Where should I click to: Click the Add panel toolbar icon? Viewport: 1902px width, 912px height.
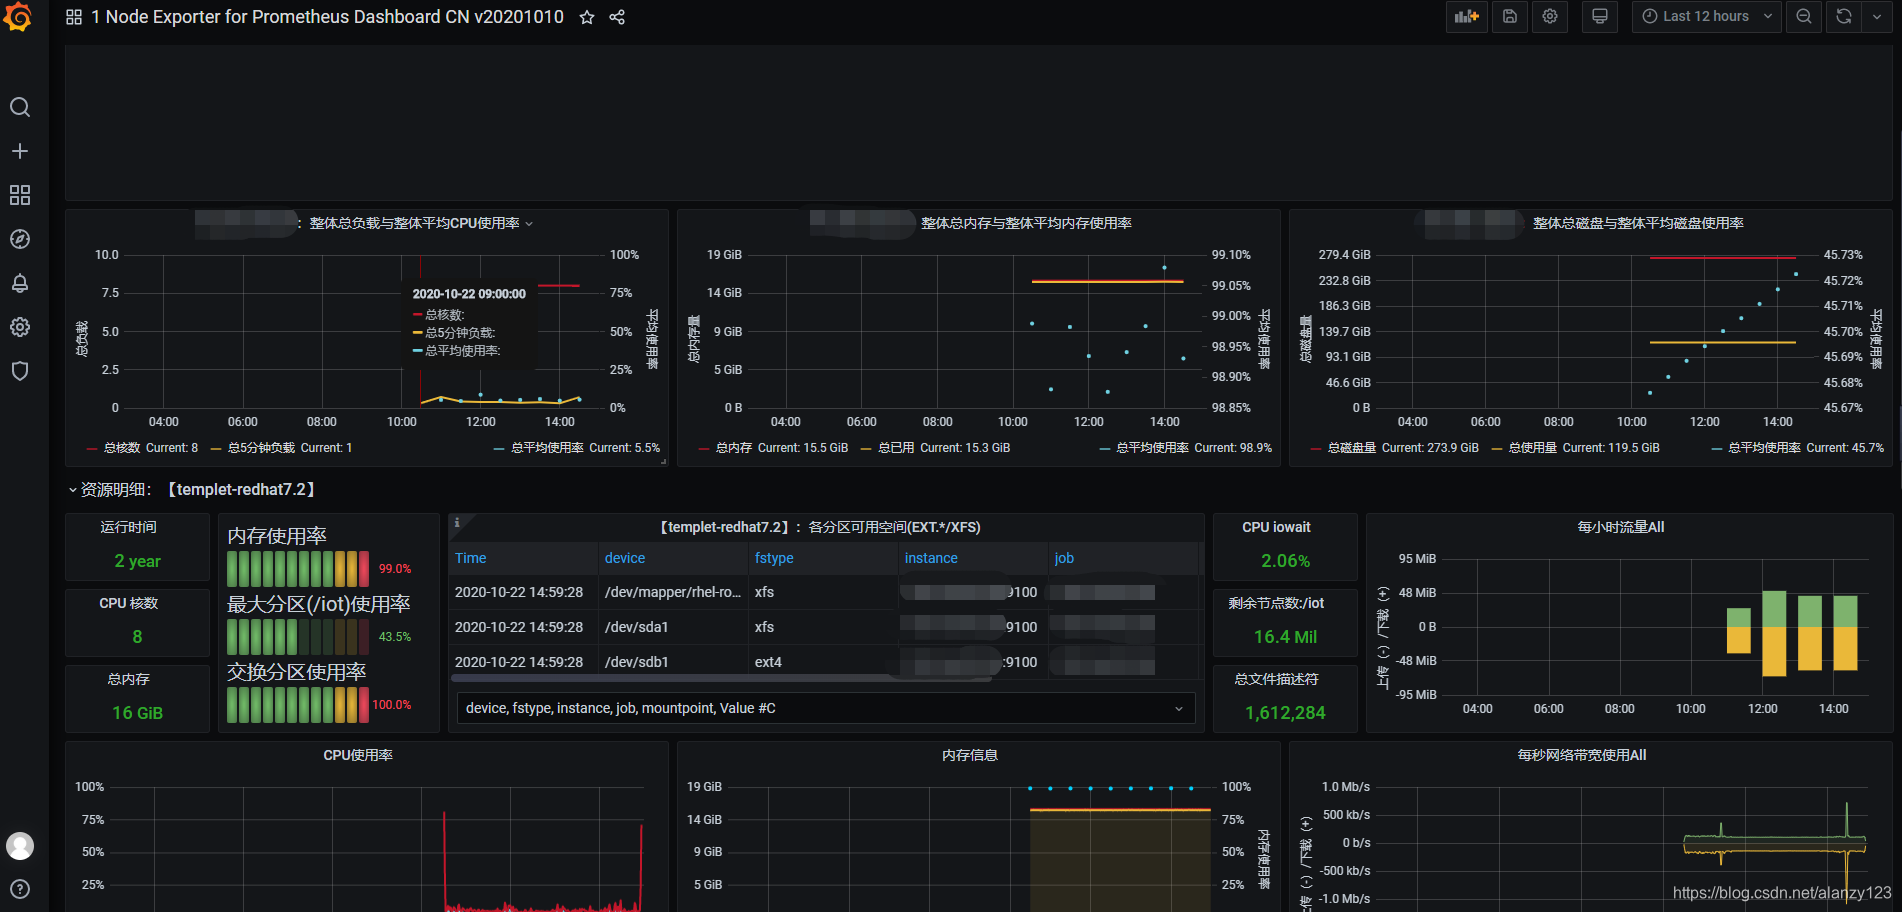click(1466, 16)
